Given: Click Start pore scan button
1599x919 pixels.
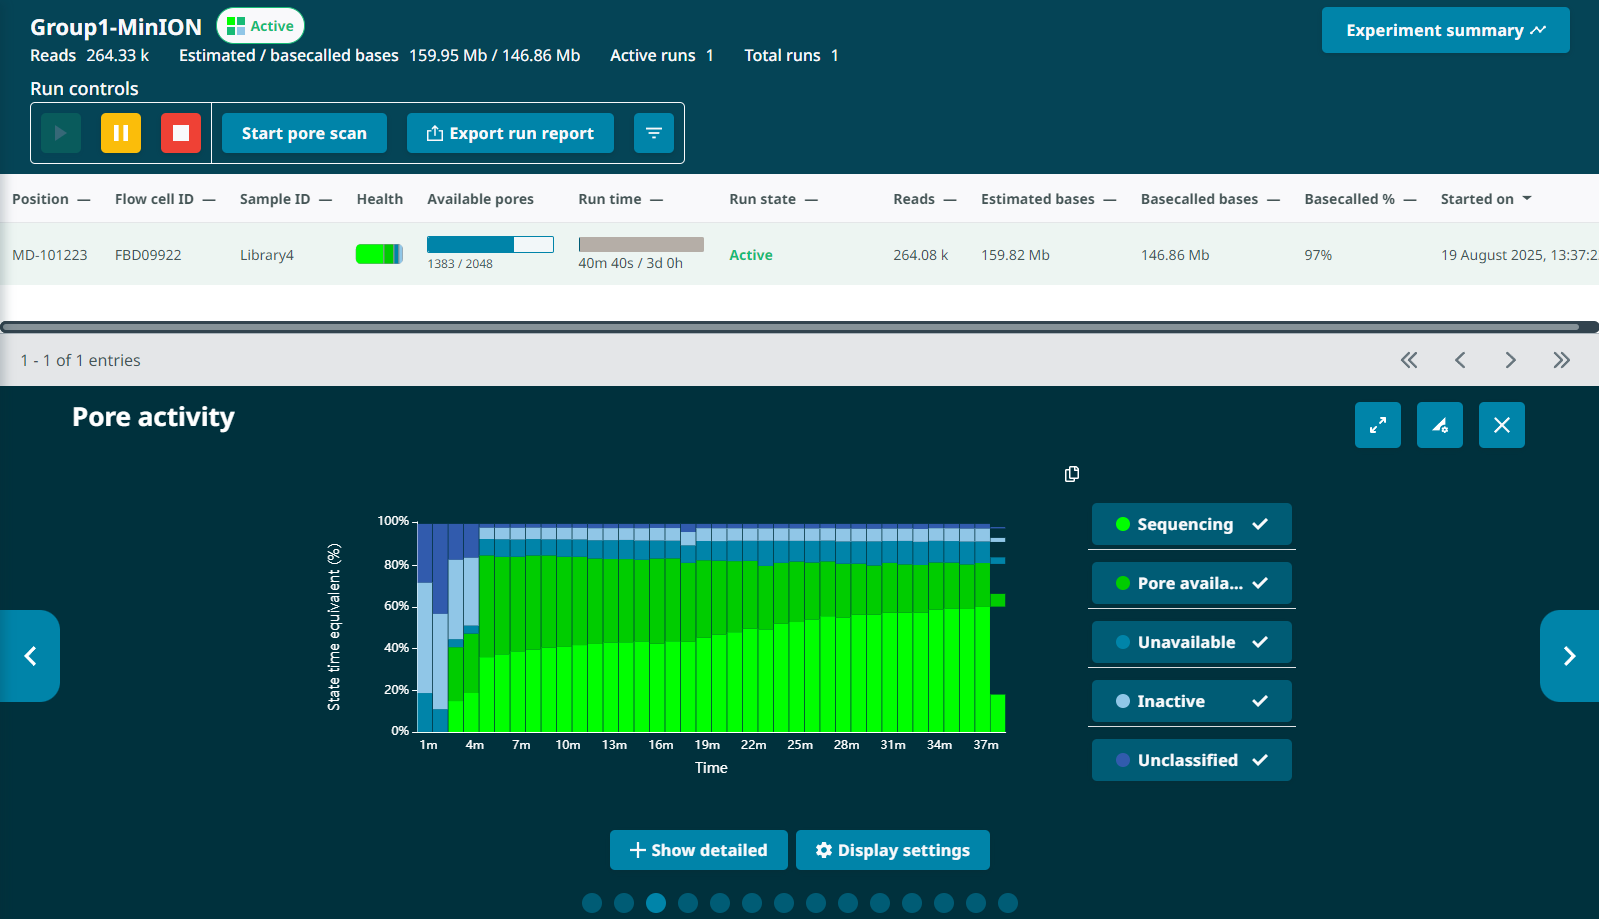Looking at the screenshot, I should click(x=304, y=133).
